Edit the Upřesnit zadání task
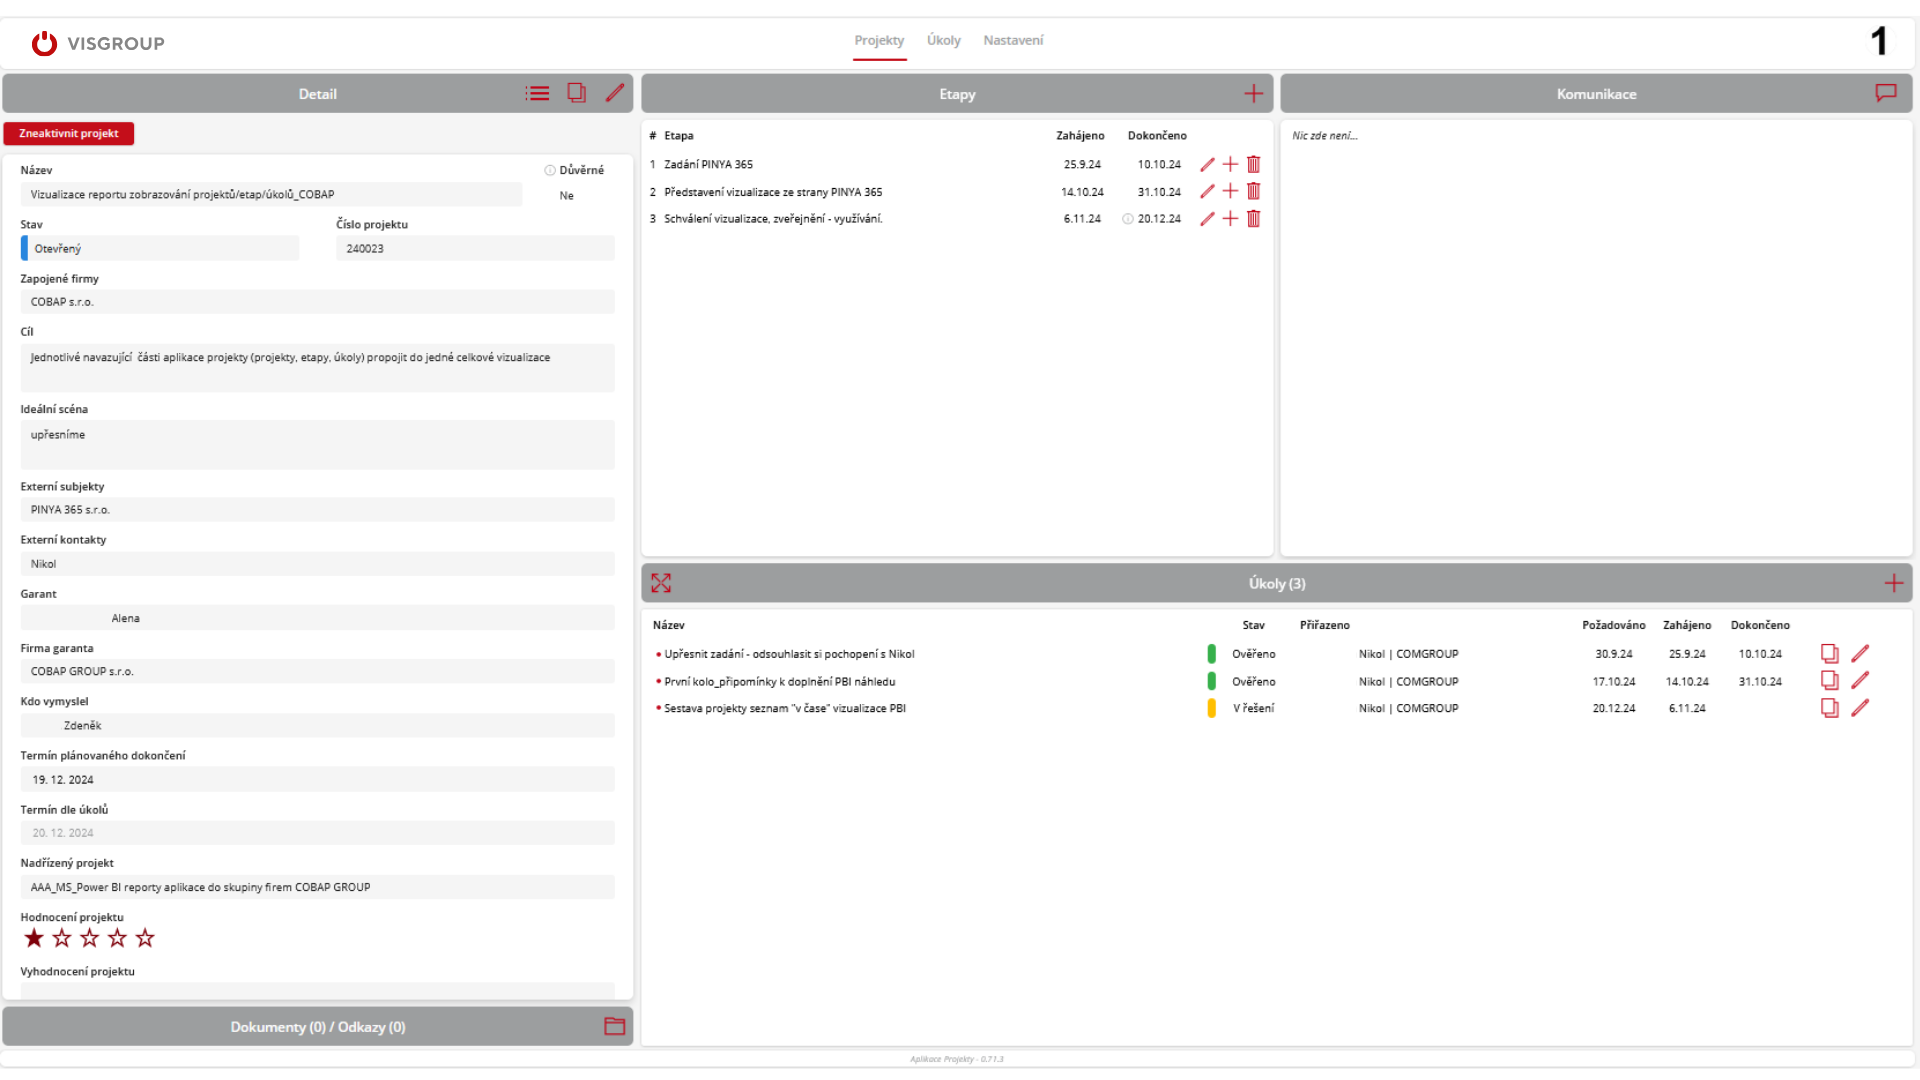Screen dimensions: 1920x1080 (x=1860, y=654)
